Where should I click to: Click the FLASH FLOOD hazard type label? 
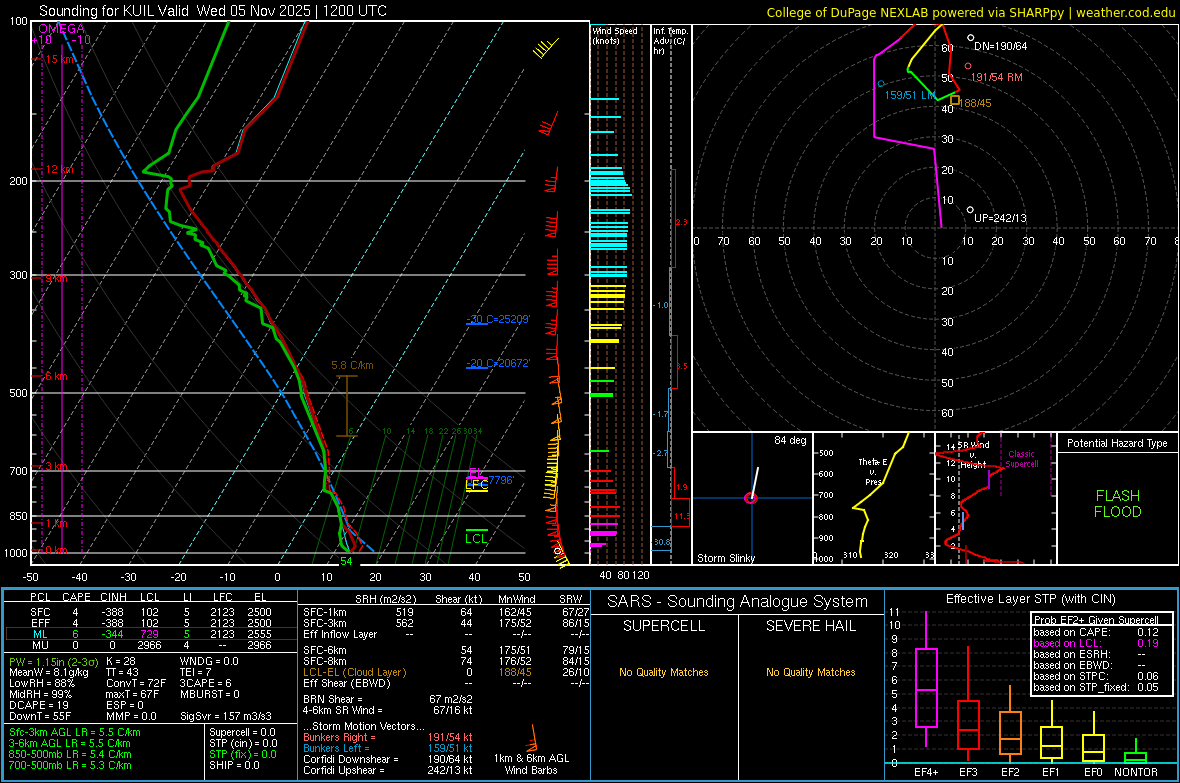[x=1117, y=504]
